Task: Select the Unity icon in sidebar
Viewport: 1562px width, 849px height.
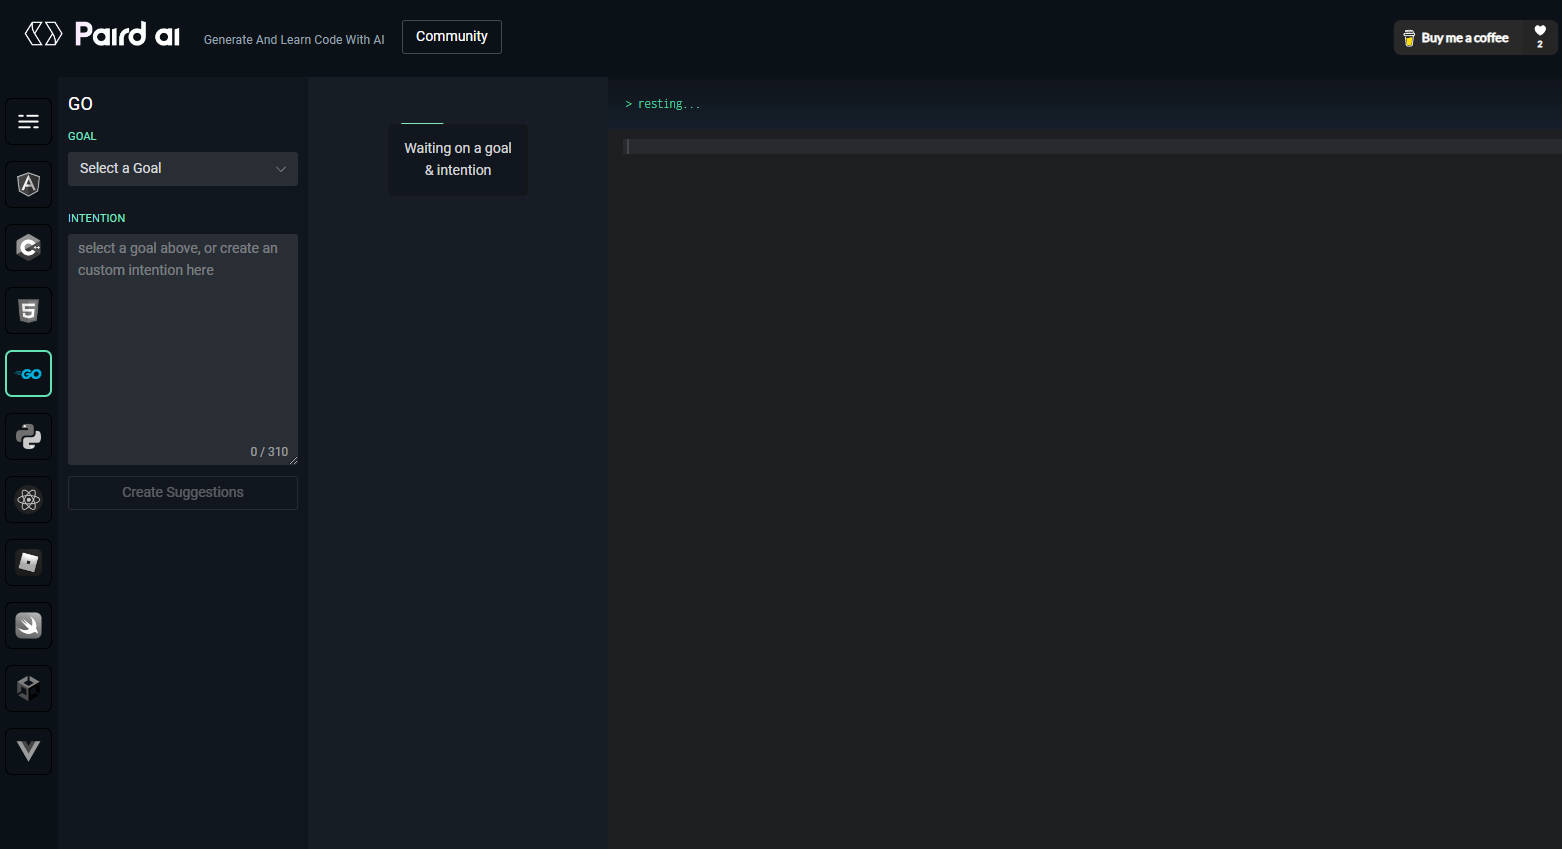Action: pyautogui.click(x=28, y=689)
